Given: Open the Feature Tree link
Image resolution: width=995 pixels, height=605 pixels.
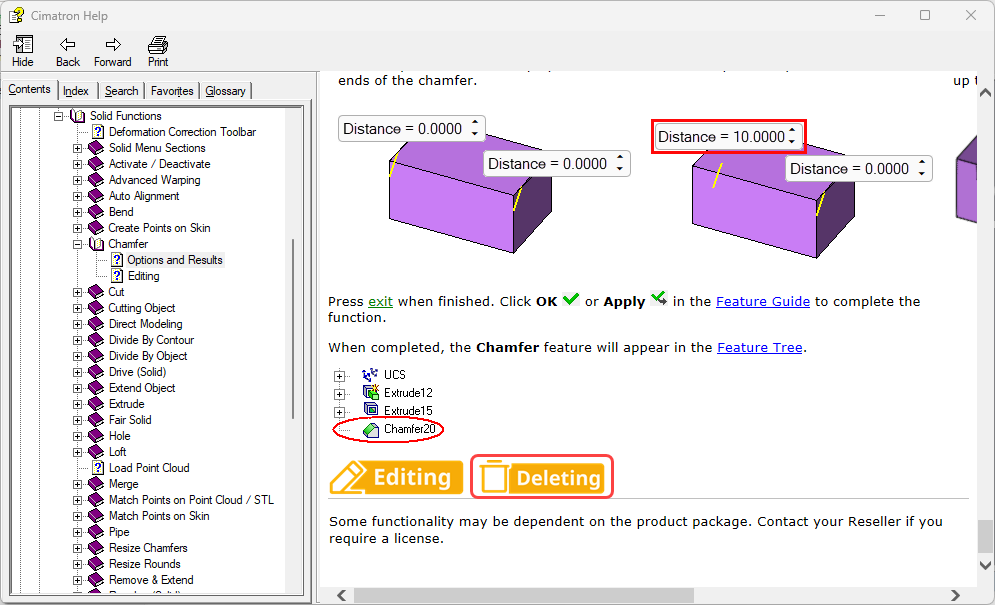Looking at the screenshot, I should tap(760, 348).
